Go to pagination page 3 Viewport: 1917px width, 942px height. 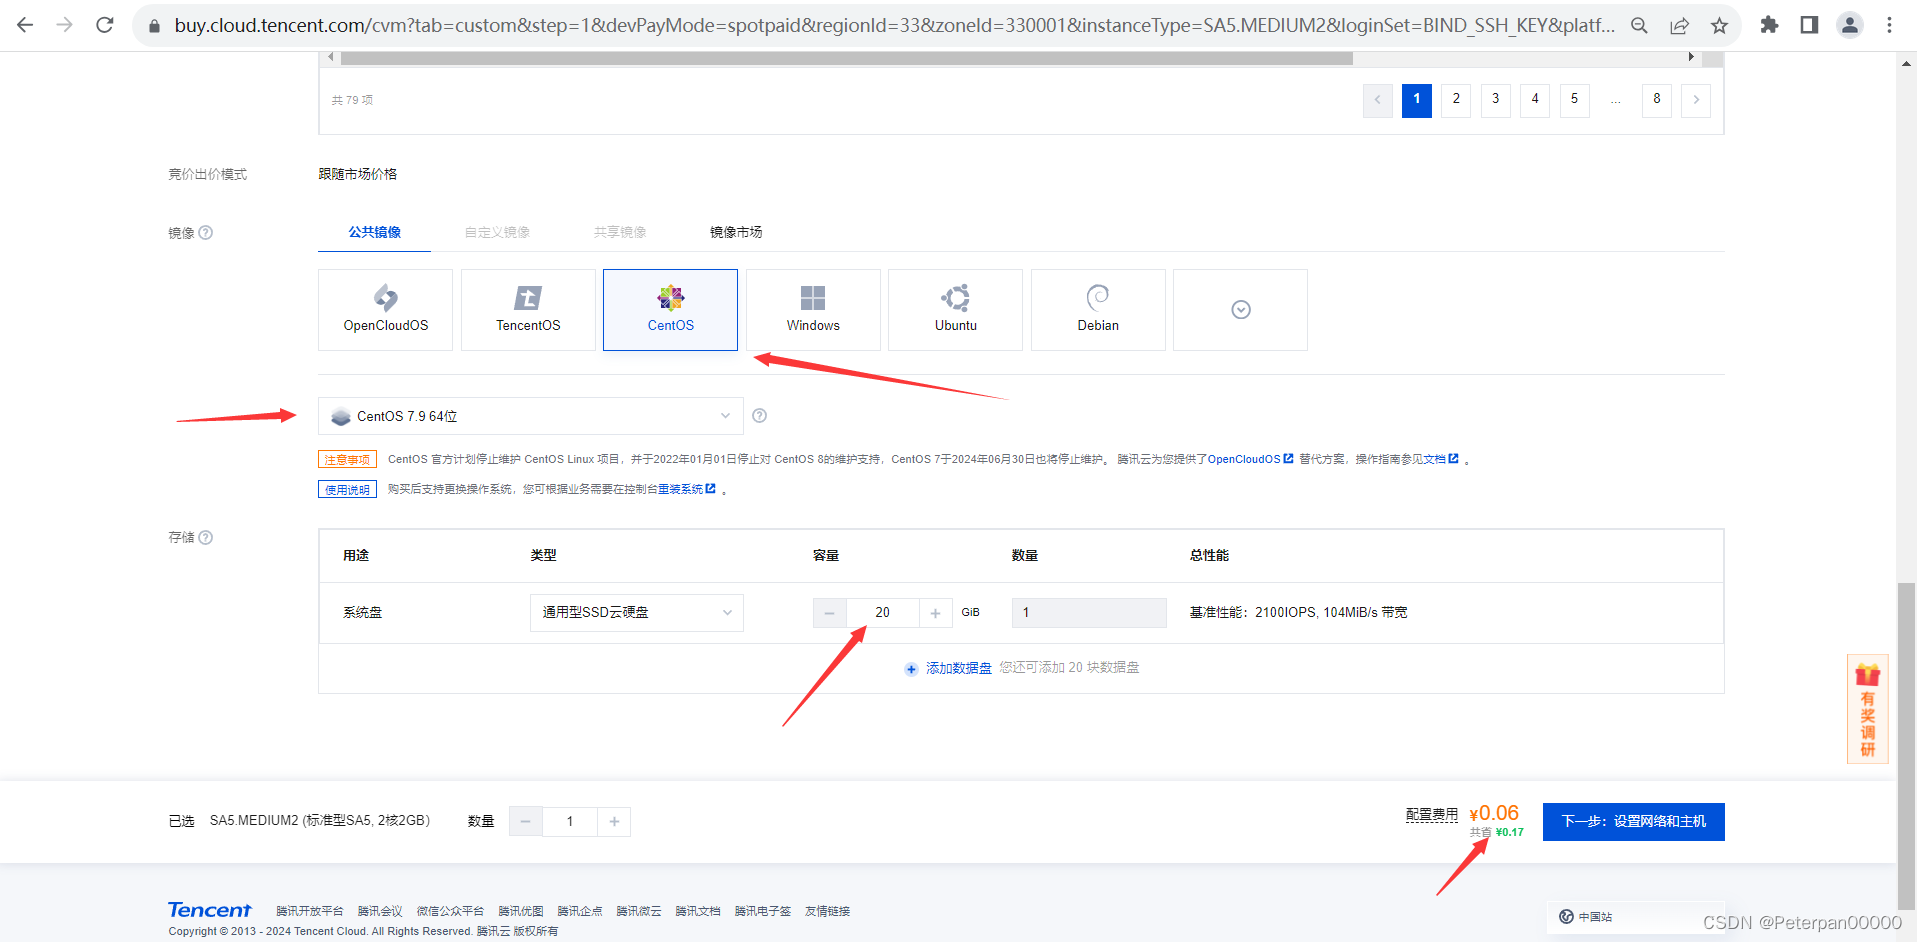coord(1496,99)
